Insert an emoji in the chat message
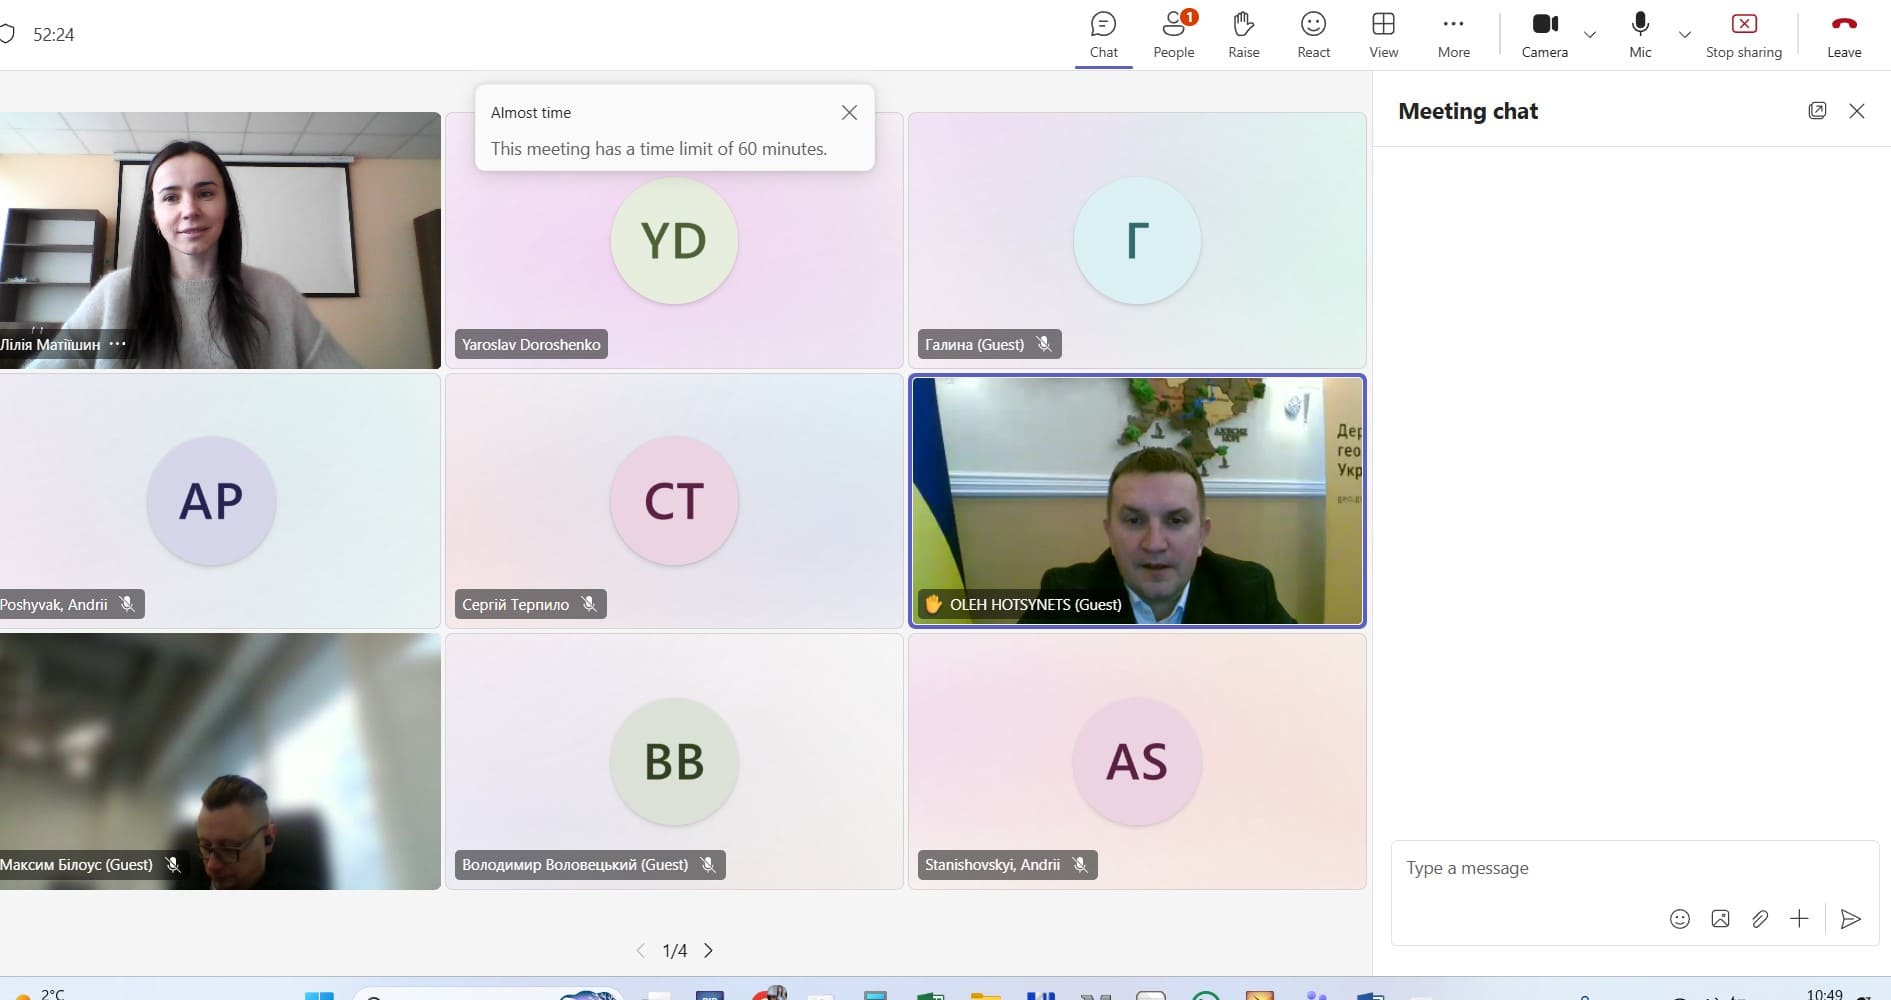 tap(1679, 919)
